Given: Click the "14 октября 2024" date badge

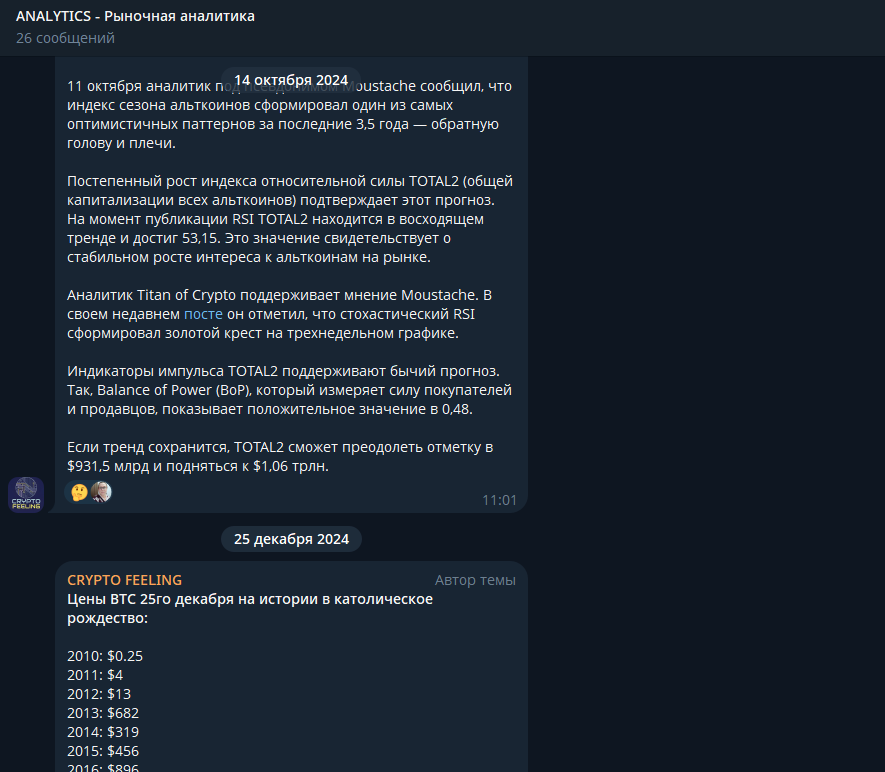Looking at the screenshot, I should click(x=291, y=80).
